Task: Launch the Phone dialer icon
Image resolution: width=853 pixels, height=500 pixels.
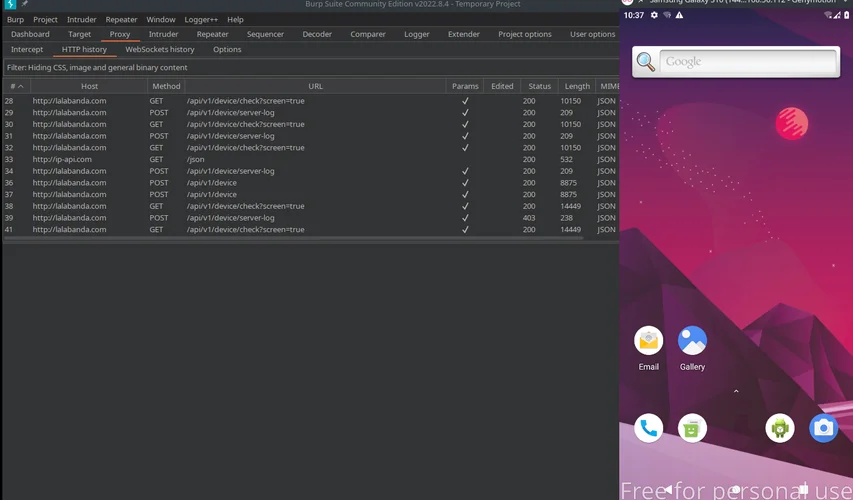Action: [x=648, y=428]
